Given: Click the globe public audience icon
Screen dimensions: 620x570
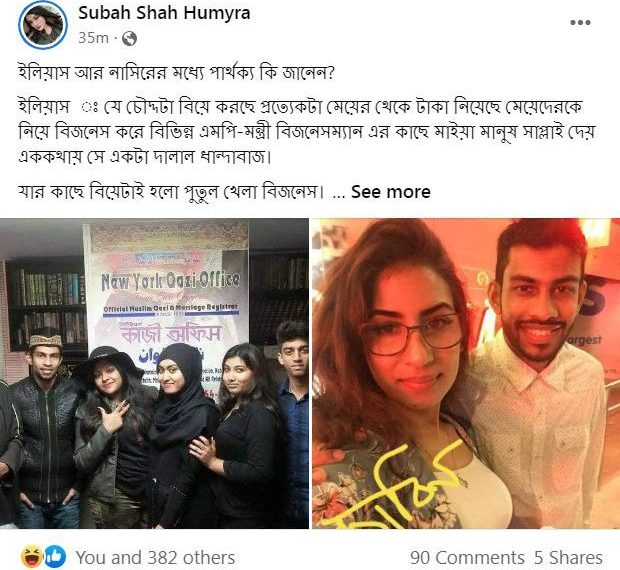Looking at the screenshot, I should 129,38.
